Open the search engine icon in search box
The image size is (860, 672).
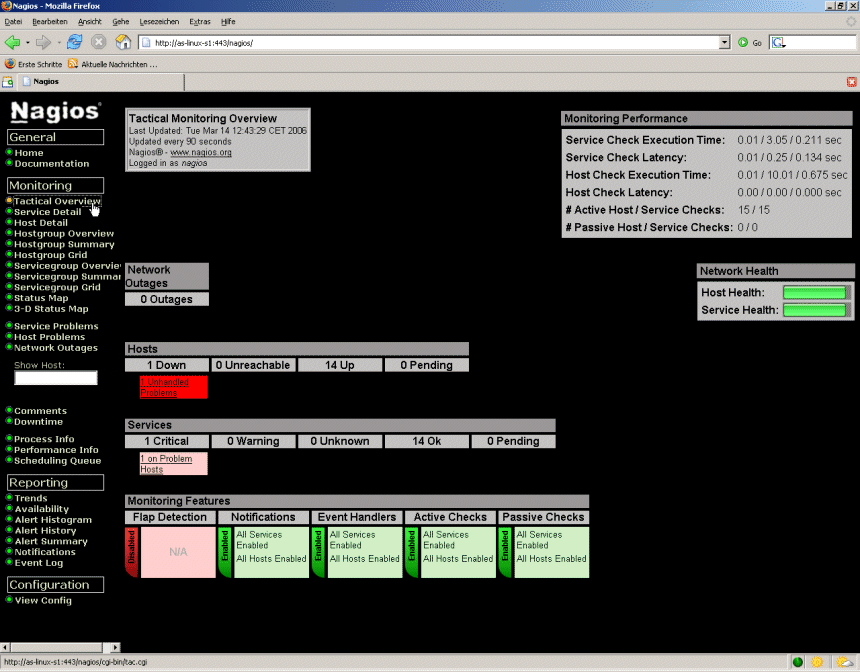coord(778,42)
